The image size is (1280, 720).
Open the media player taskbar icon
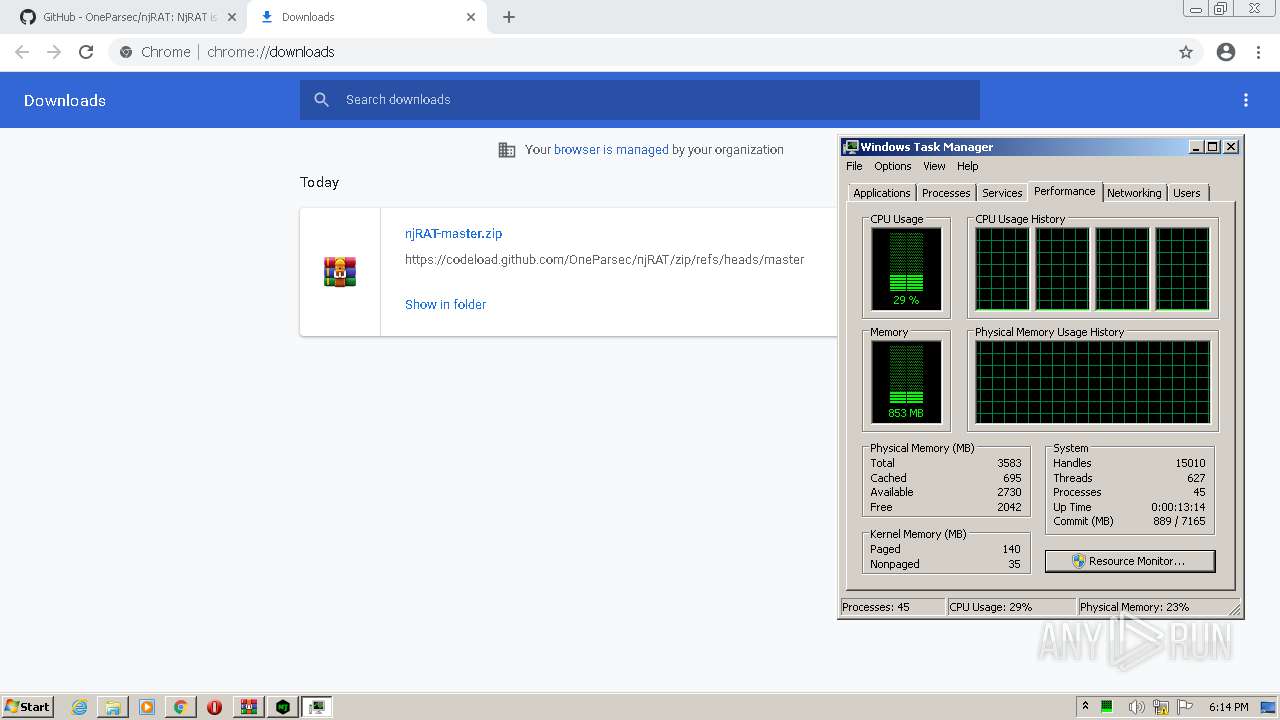tap(147, 707)
